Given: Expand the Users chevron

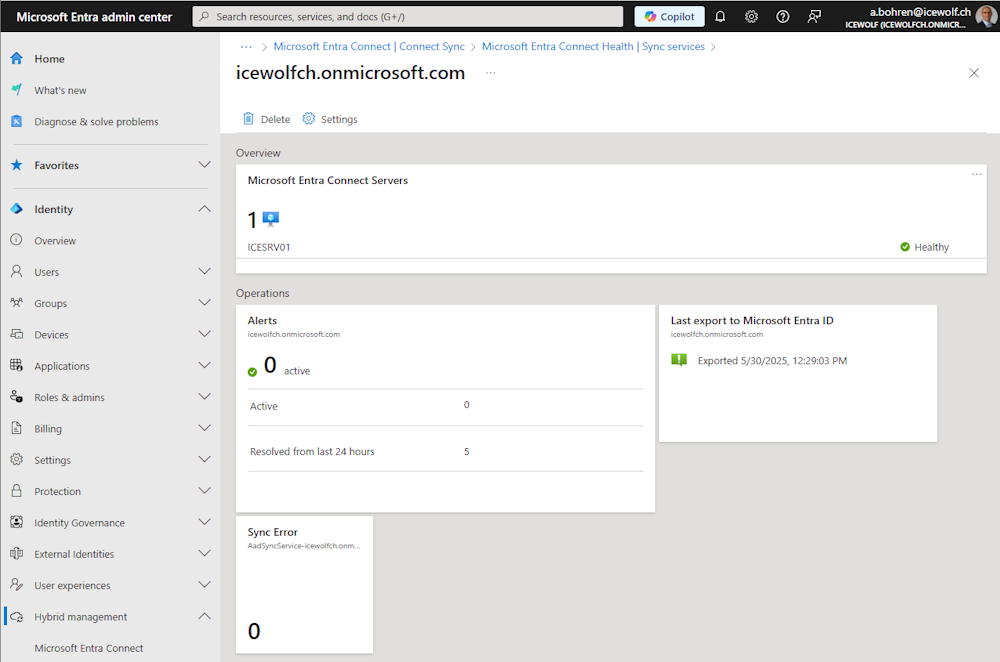Looking at the screenshot, I should click(204, 272).
